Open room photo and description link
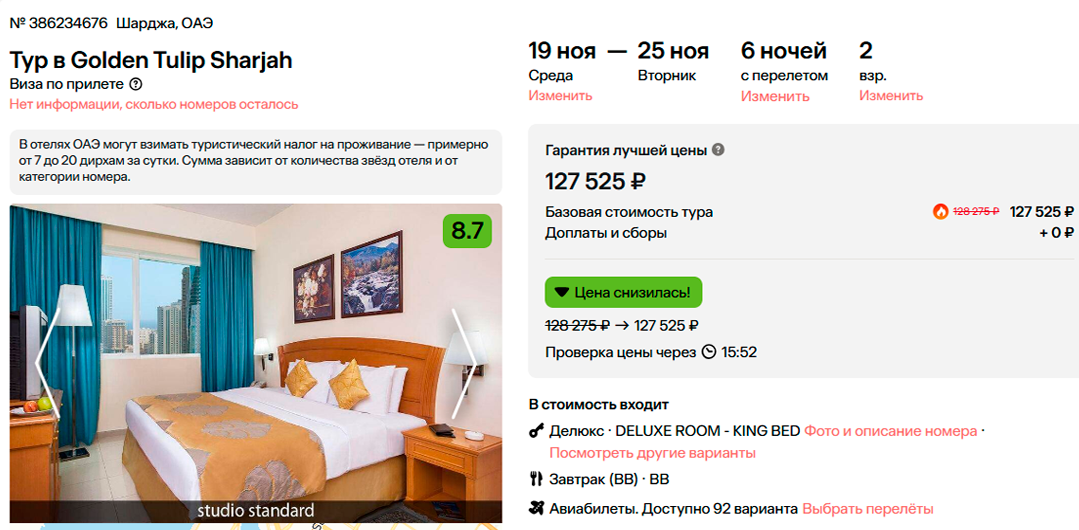This screenshot has height=530, width=1079. 890,431
